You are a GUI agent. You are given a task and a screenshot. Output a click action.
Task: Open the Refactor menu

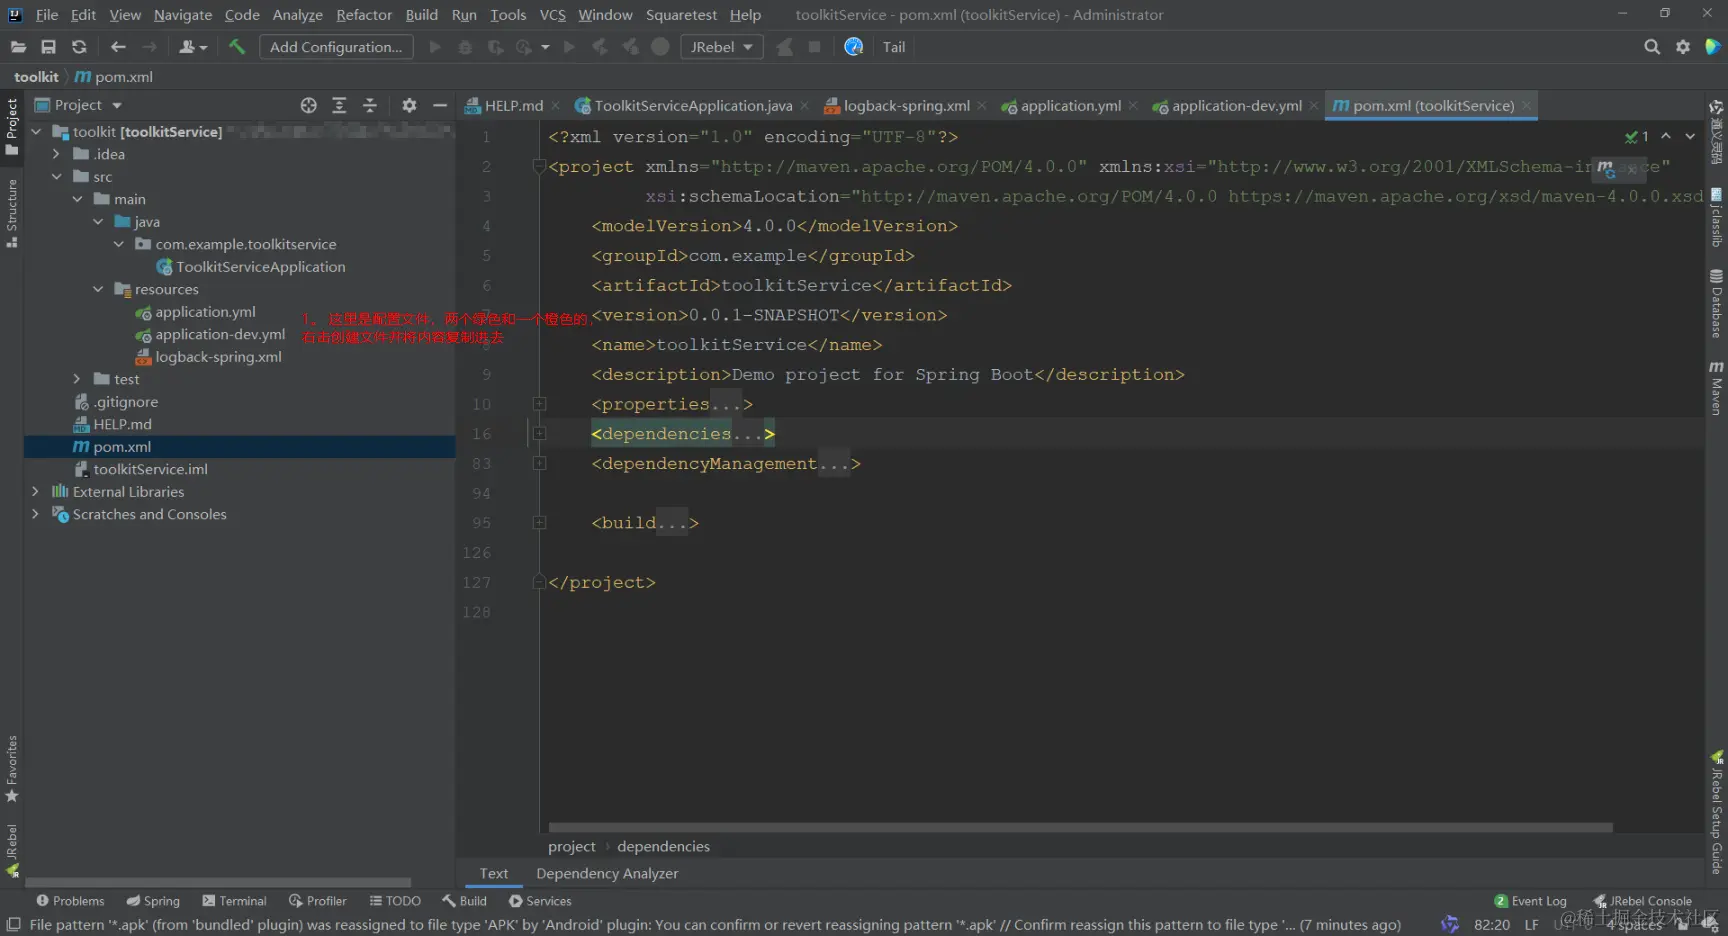(364, 15)
